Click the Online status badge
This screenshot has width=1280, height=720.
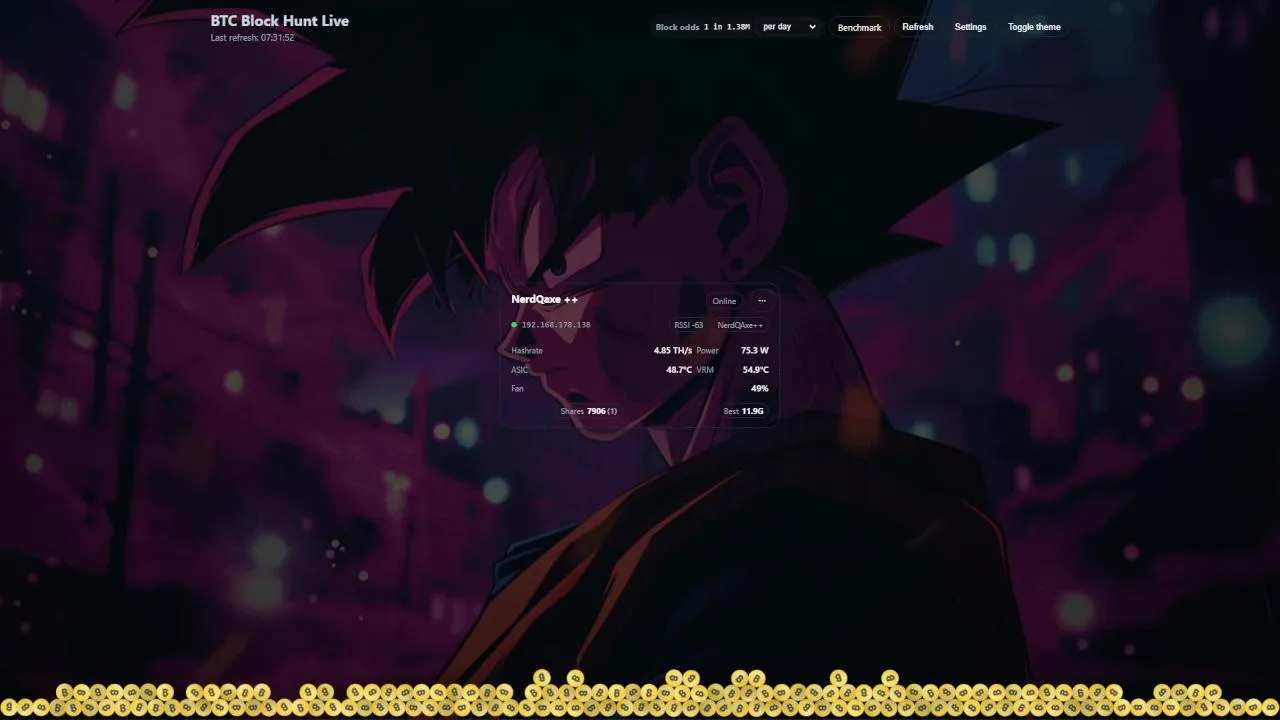[x=724, y=301]
